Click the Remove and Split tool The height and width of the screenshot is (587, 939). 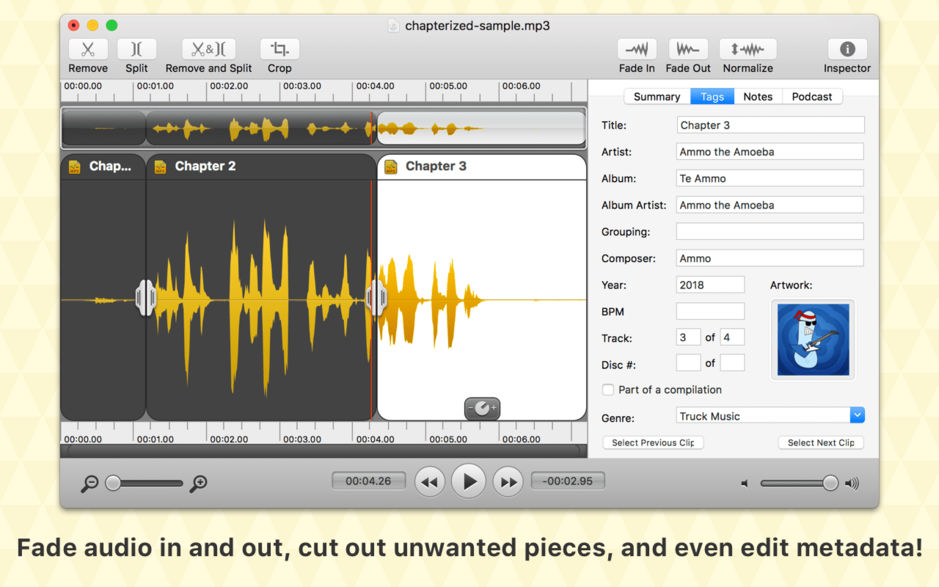point(208,49)
